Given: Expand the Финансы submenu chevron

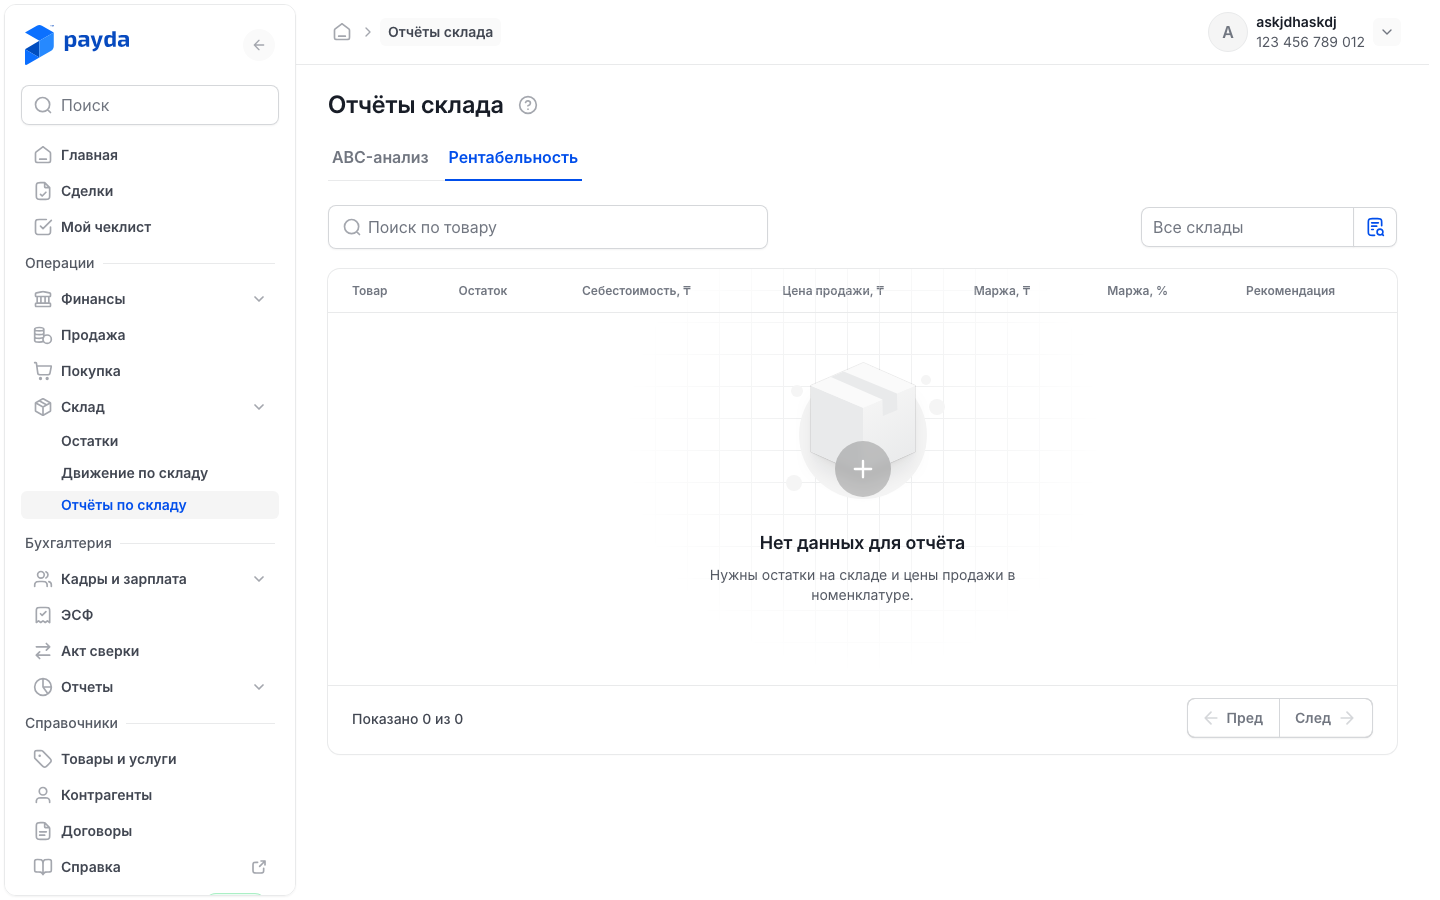Looking at the screenshot, I should click(x=259, y=299).
